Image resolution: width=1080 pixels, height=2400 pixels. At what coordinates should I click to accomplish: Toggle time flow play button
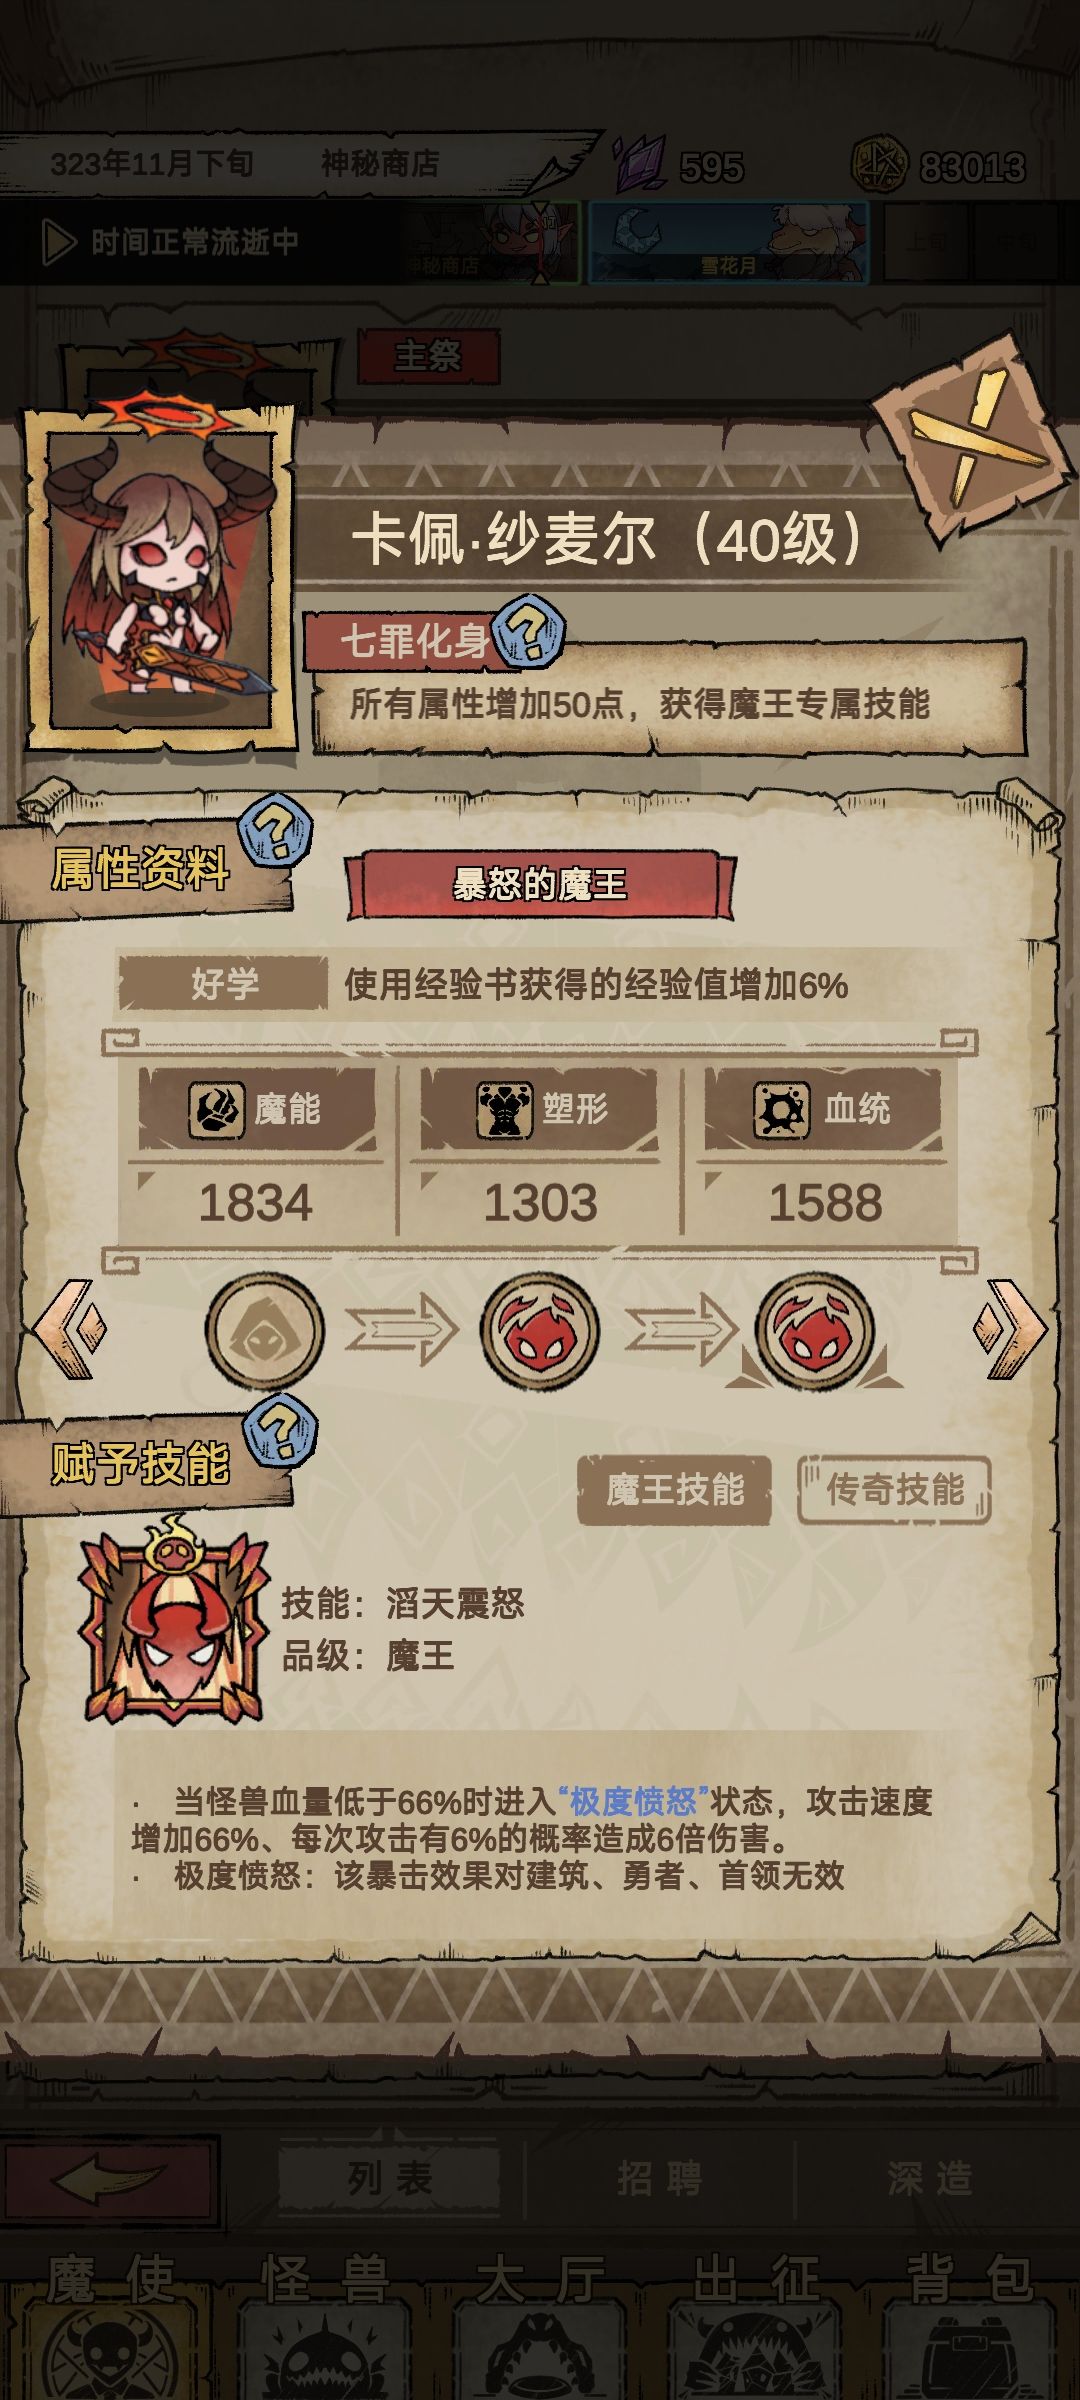60,242
